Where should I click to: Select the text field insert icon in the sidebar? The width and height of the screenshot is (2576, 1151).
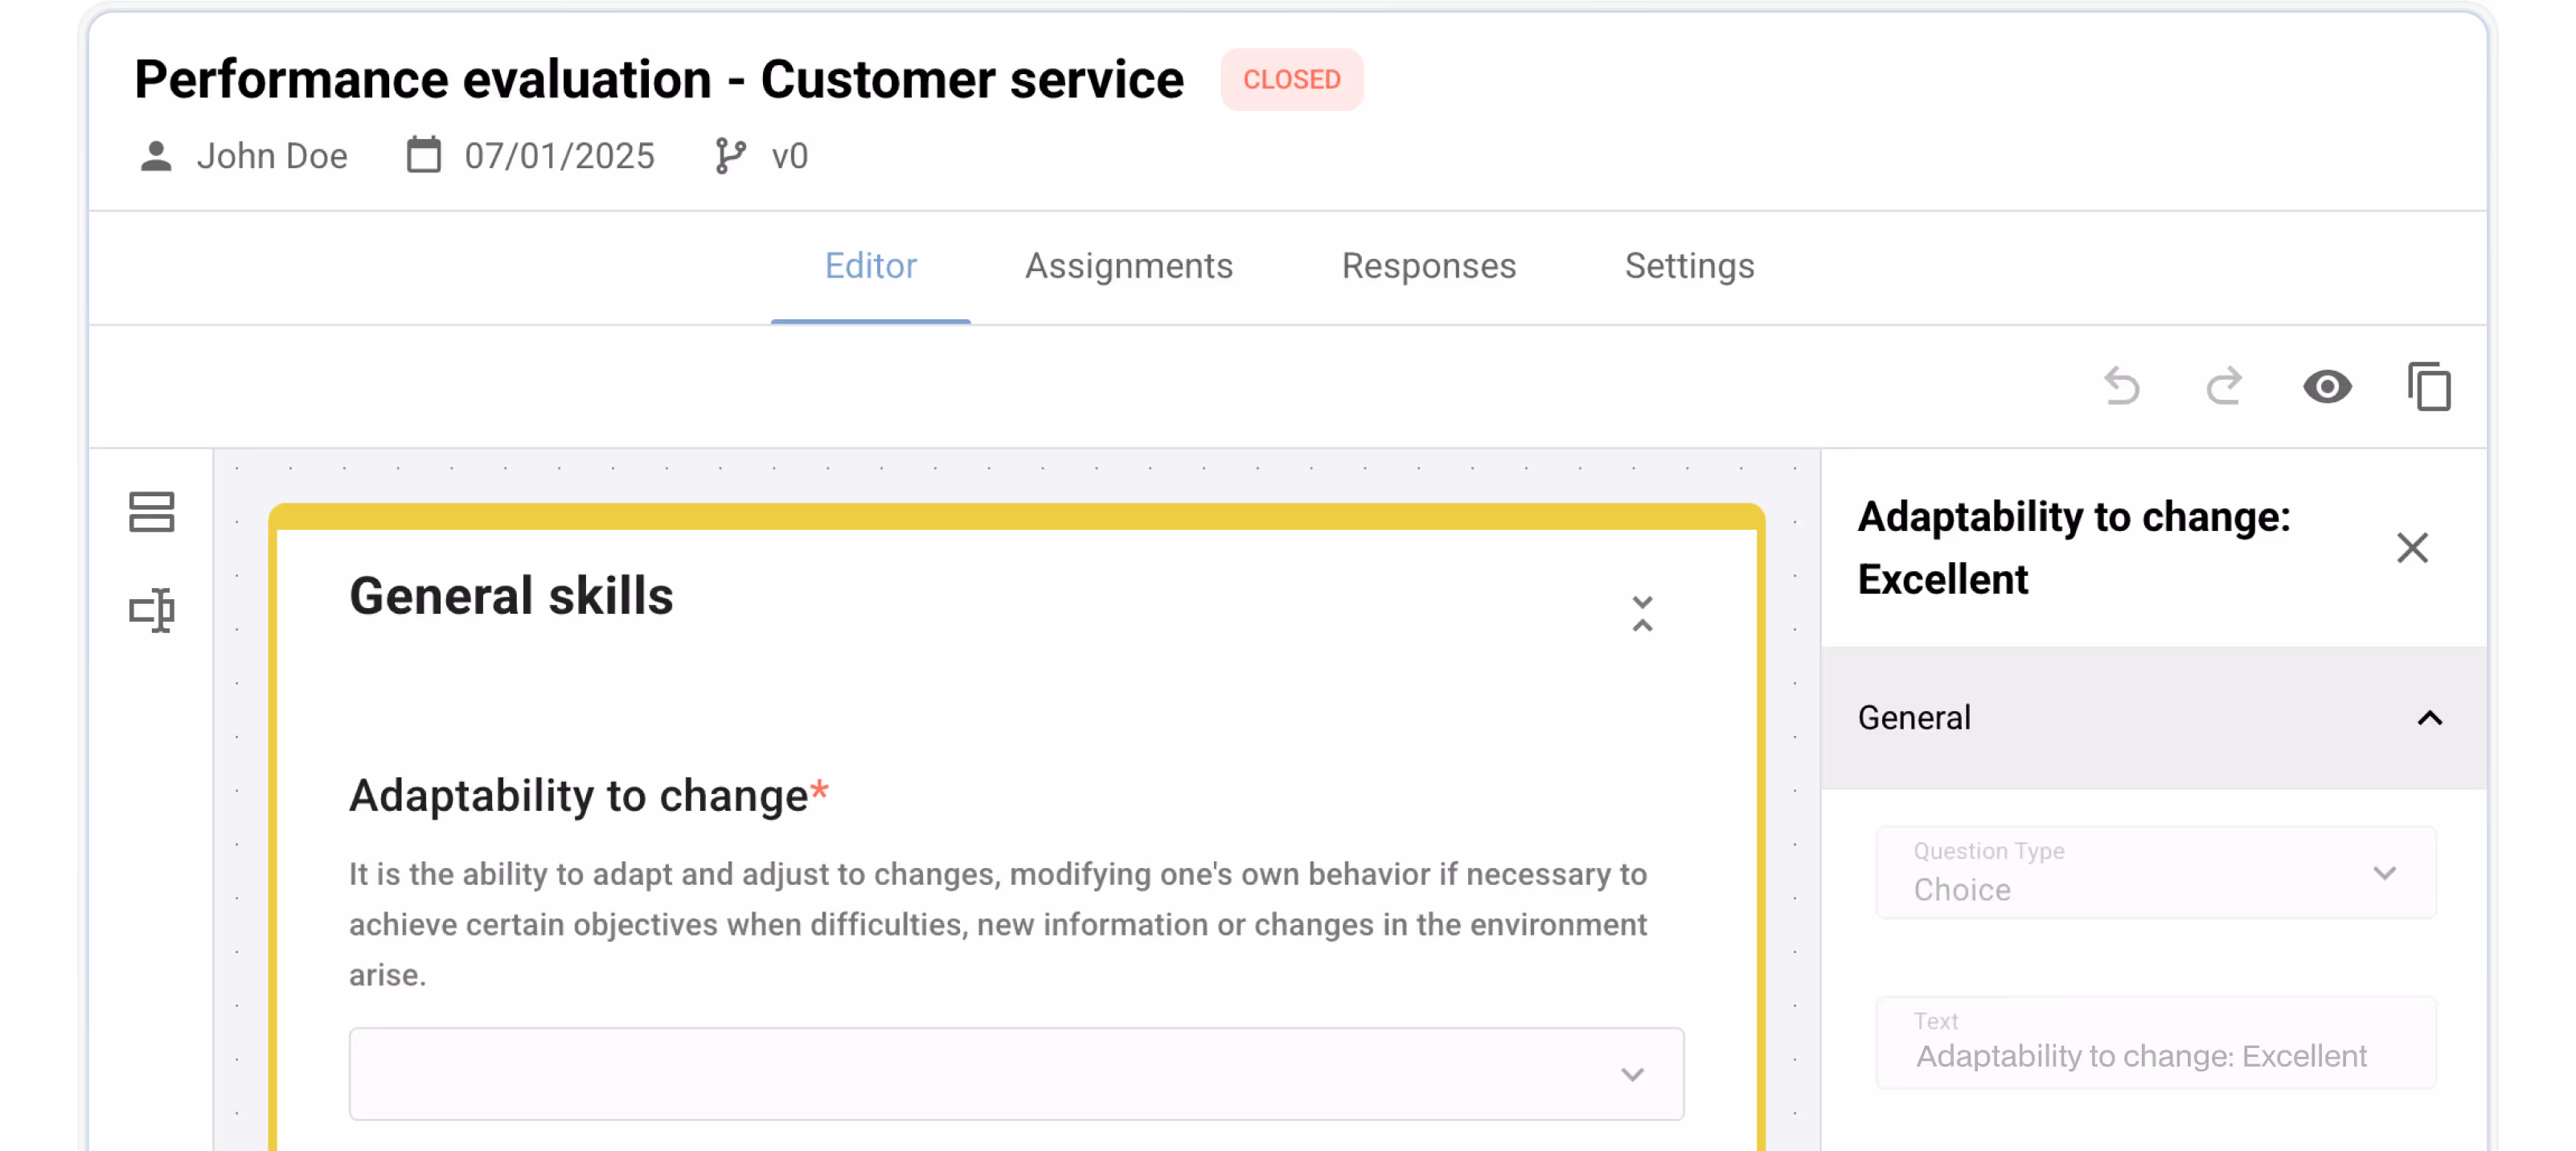[151, 610]
